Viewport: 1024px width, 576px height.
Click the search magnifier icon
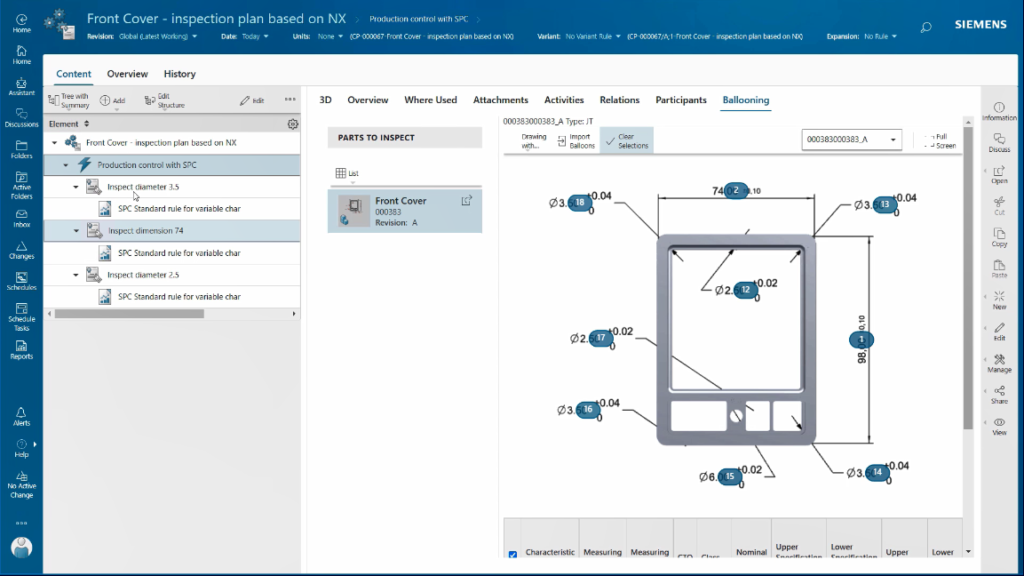tap(926, 27)
